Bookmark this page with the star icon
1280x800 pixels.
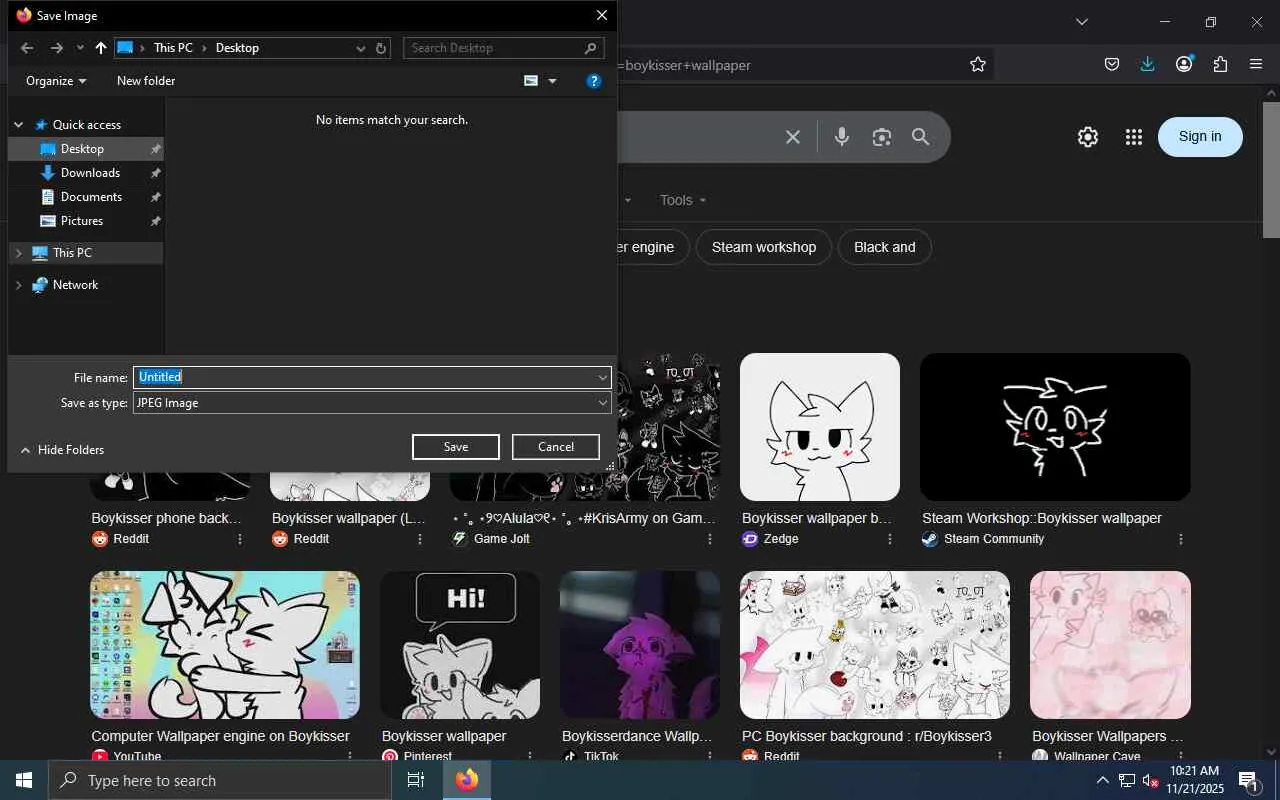(x=978, y=64)
